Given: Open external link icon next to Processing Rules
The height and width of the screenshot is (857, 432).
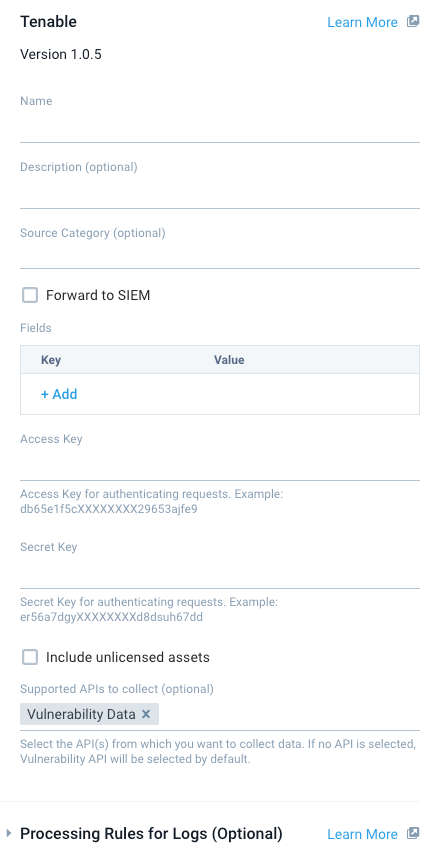Looking at the screenshot, I should click(413, 833).
